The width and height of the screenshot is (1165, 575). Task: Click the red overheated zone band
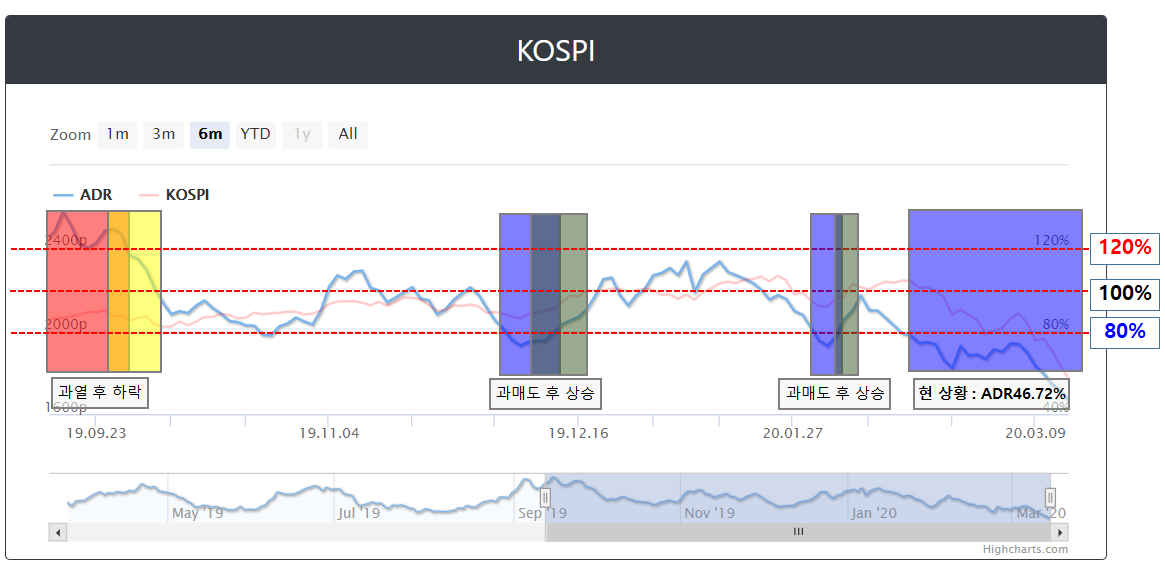pyautogui.click(x=77, y=291)
